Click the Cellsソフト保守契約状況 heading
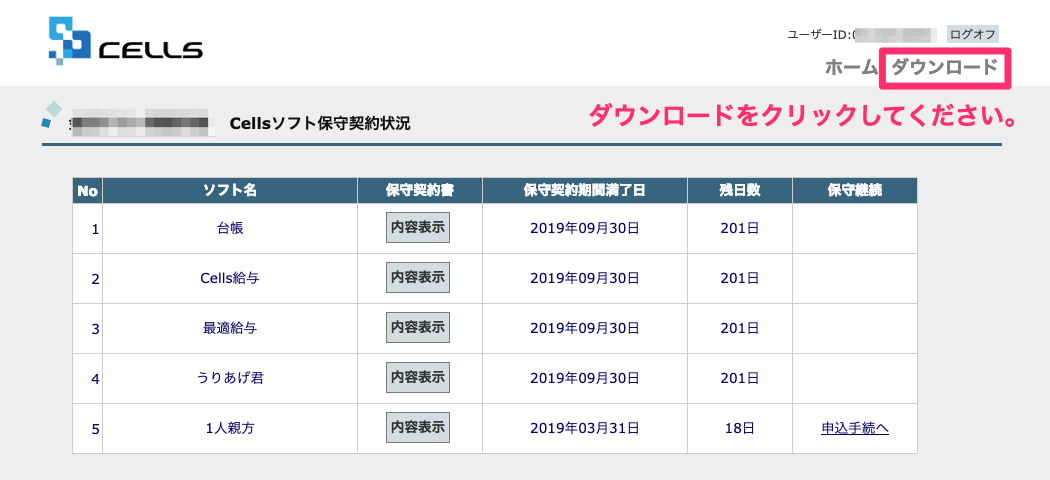This screenshot has height=480, width=1050. coord(319,124)
